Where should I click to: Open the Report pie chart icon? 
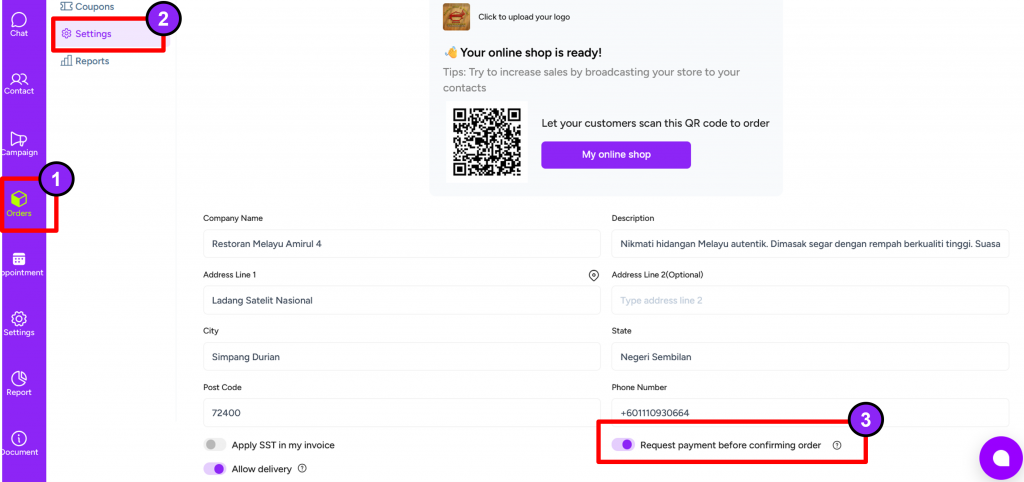click(19, 382)
